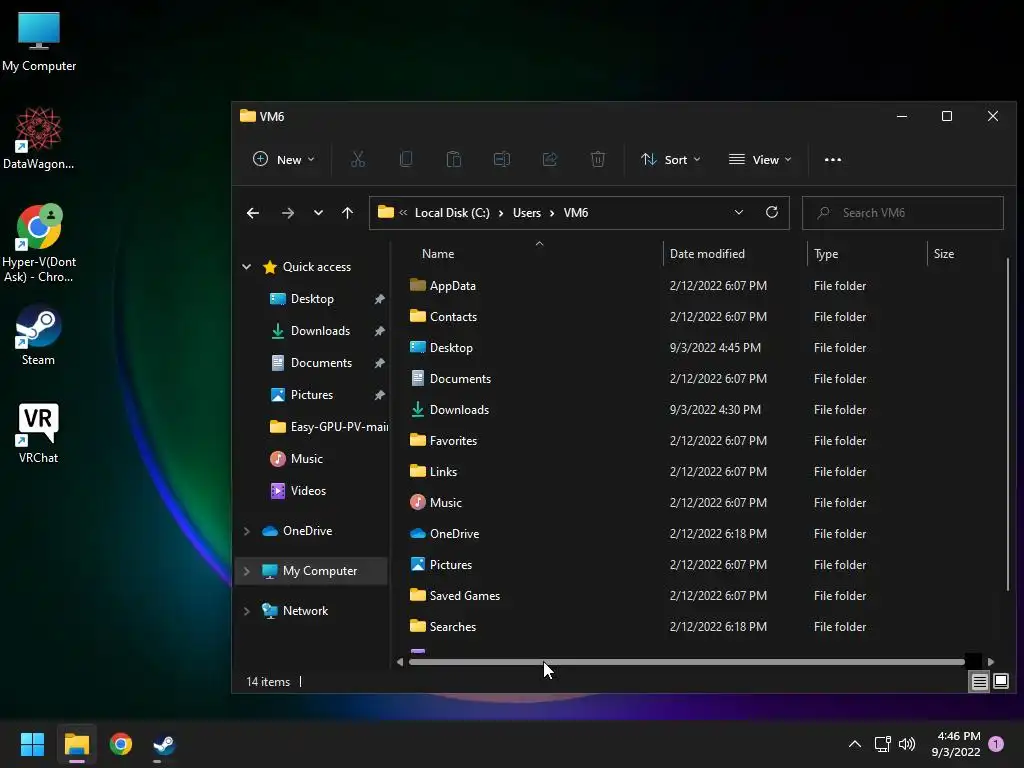Click File Explorer in taskbar
The height and width of the screenshot is (768, 1024).
(x=76, y=744)
